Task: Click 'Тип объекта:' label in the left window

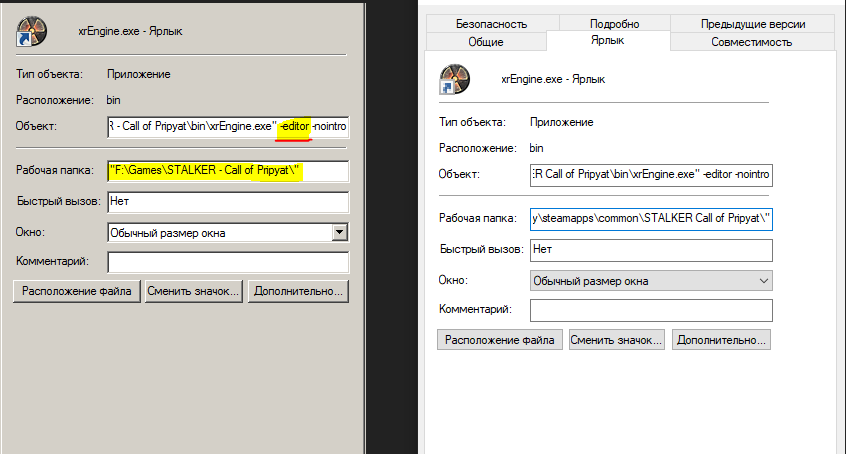Action: point(49,74)
